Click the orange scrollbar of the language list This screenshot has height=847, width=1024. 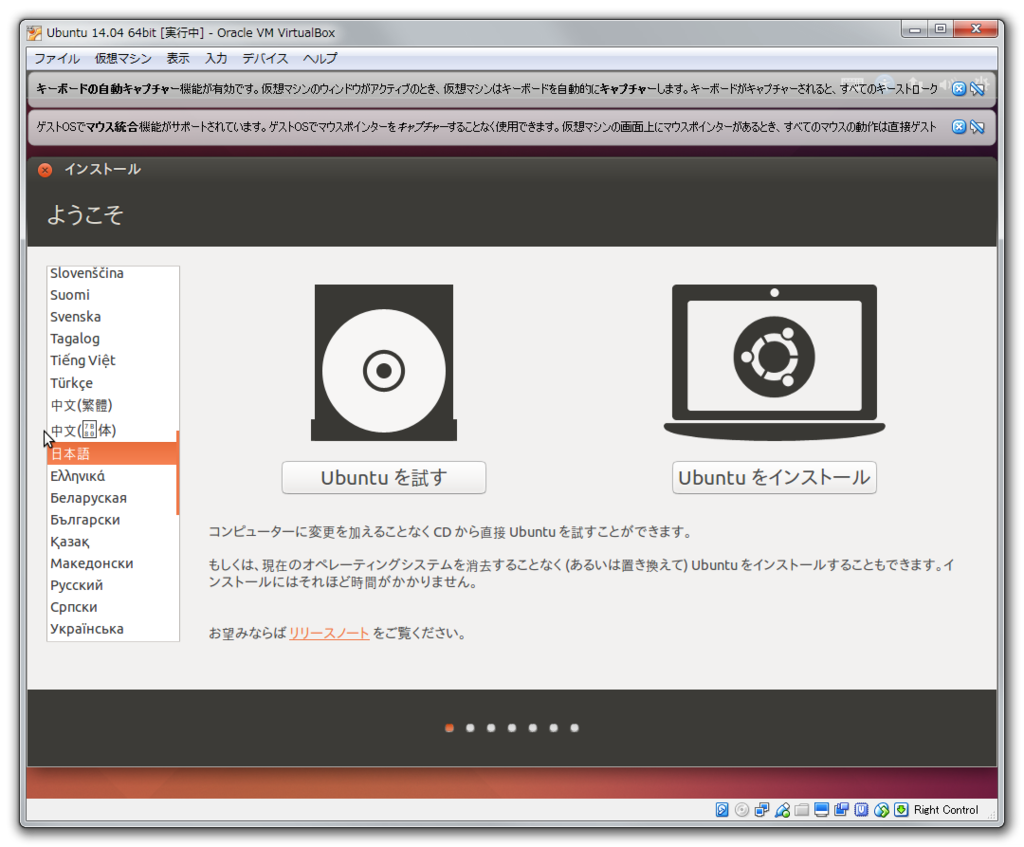pos(178,472)
